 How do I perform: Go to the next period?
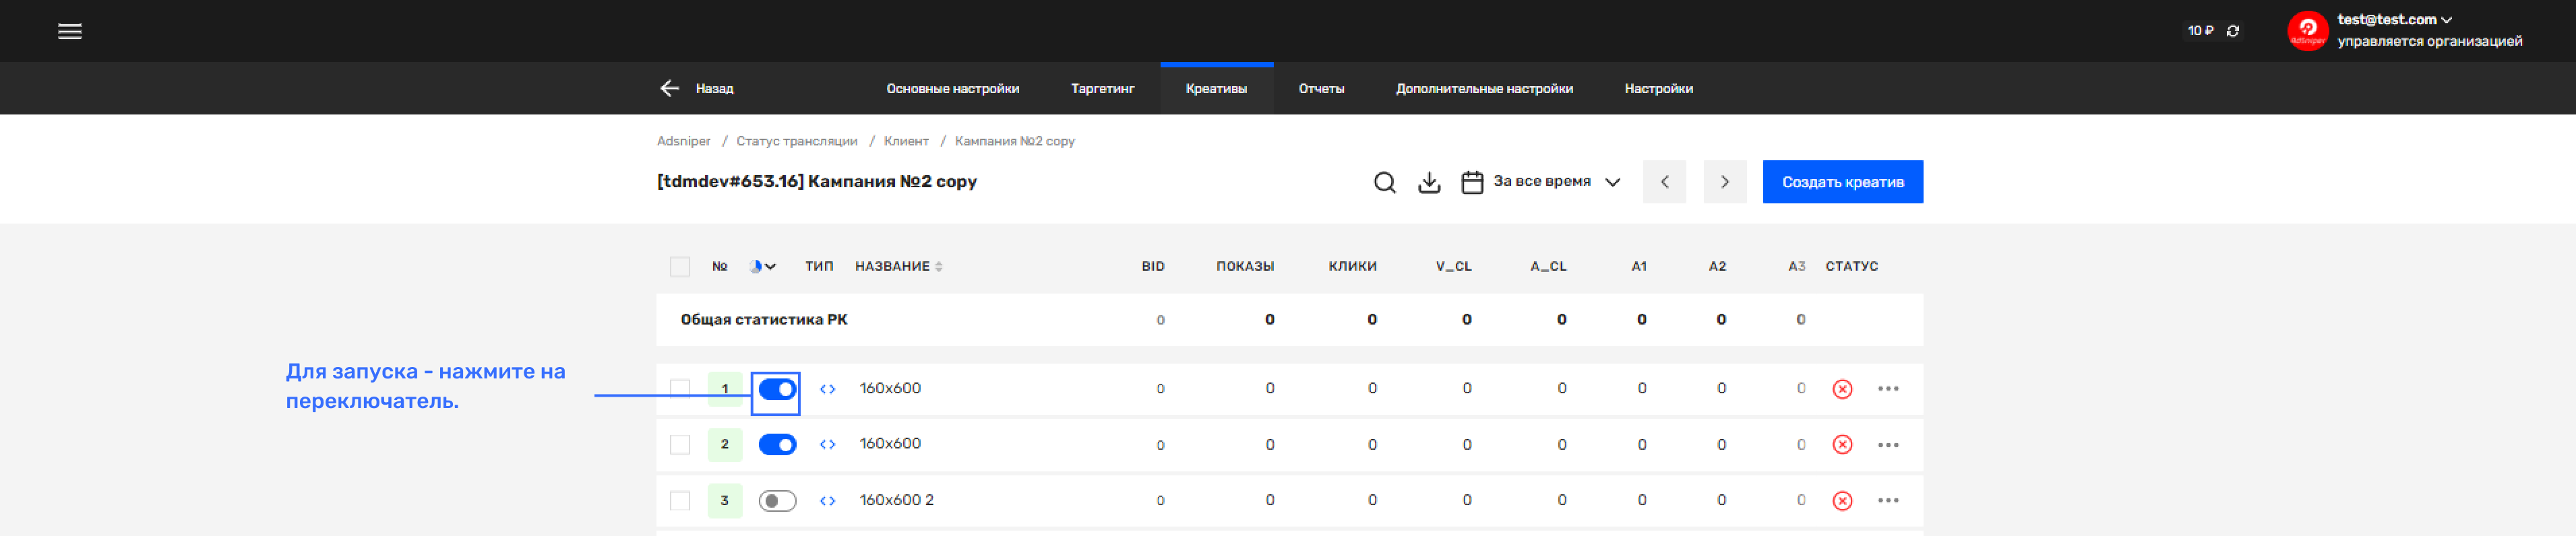tap(1724, 182)
